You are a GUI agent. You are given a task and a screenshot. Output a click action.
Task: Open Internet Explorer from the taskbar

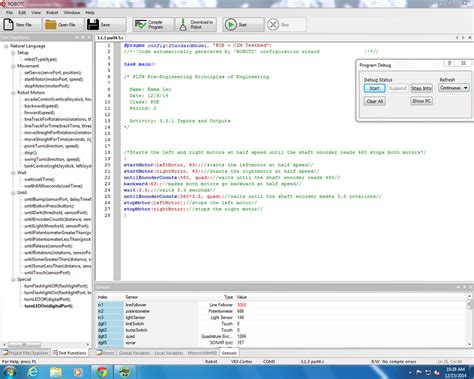pos(33,371)
